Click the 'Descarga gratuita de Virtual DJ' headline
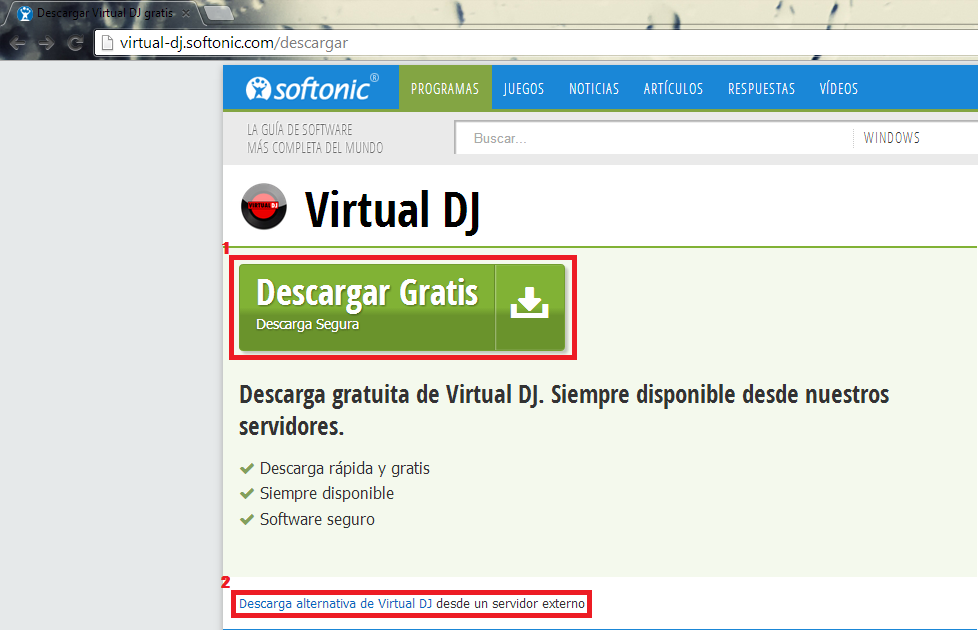Viewport: 978px width, 630px height. point(564,410)
